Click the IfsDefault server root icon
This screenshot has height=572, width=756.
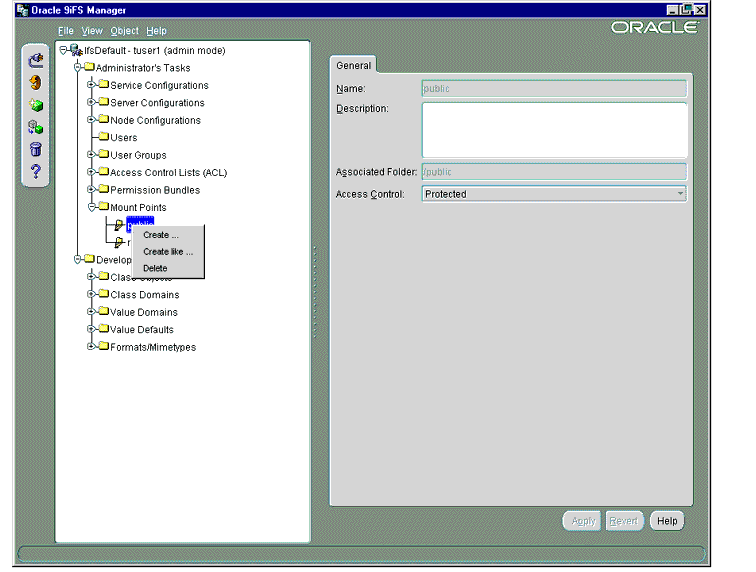tap(76, 50)
